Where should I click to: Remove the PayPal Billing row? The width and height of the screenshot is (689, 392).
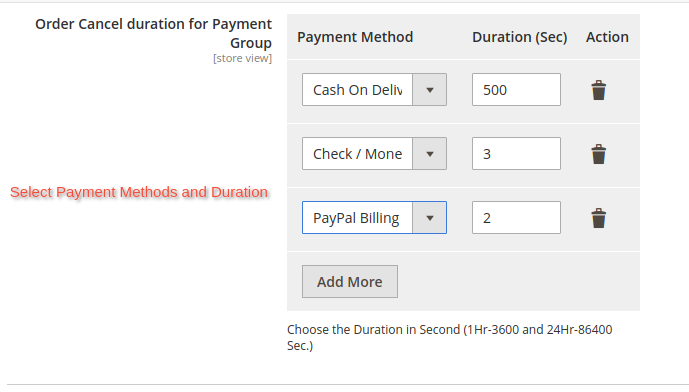[598, 218]
